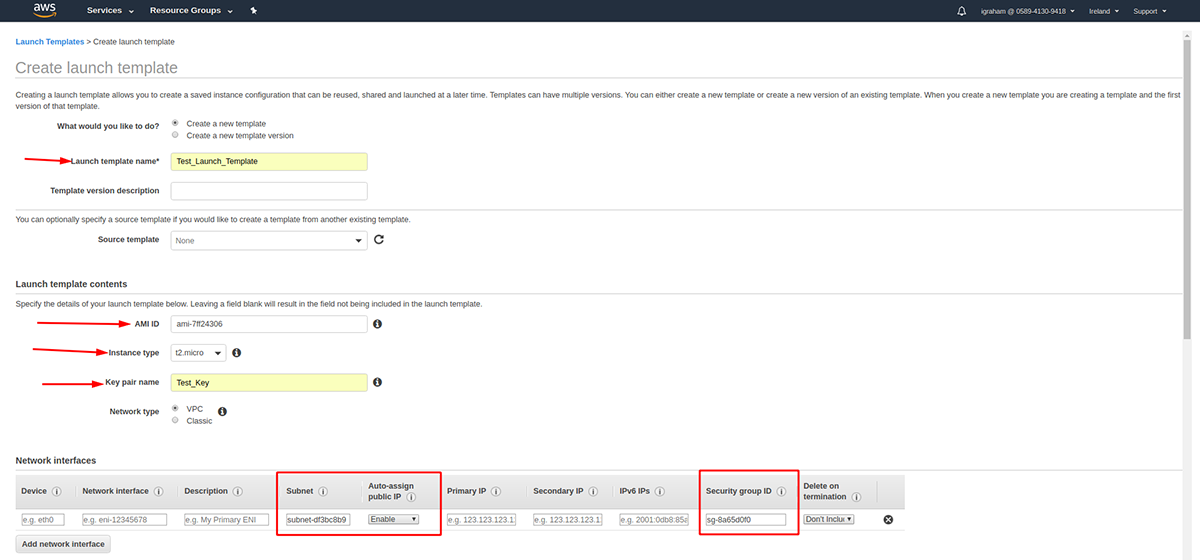Select Classic network type
The height and width of the screenshot is (560, 1200).
[175, 420]
